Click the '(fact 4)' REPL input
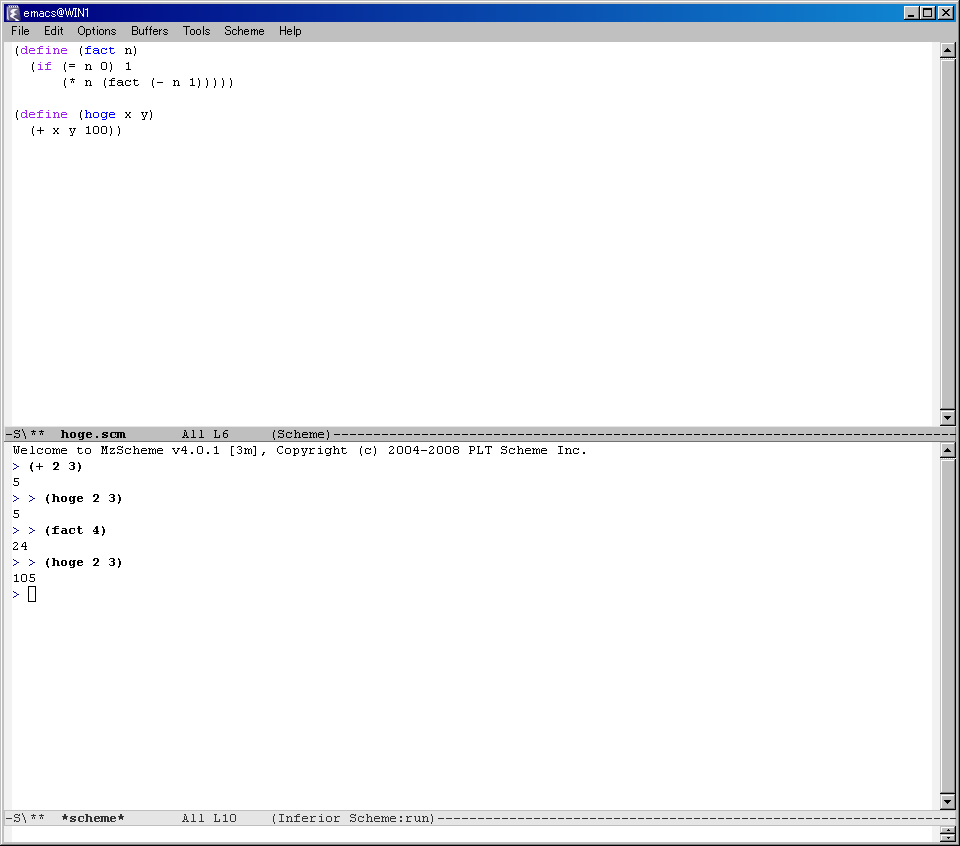 point(75,530)
